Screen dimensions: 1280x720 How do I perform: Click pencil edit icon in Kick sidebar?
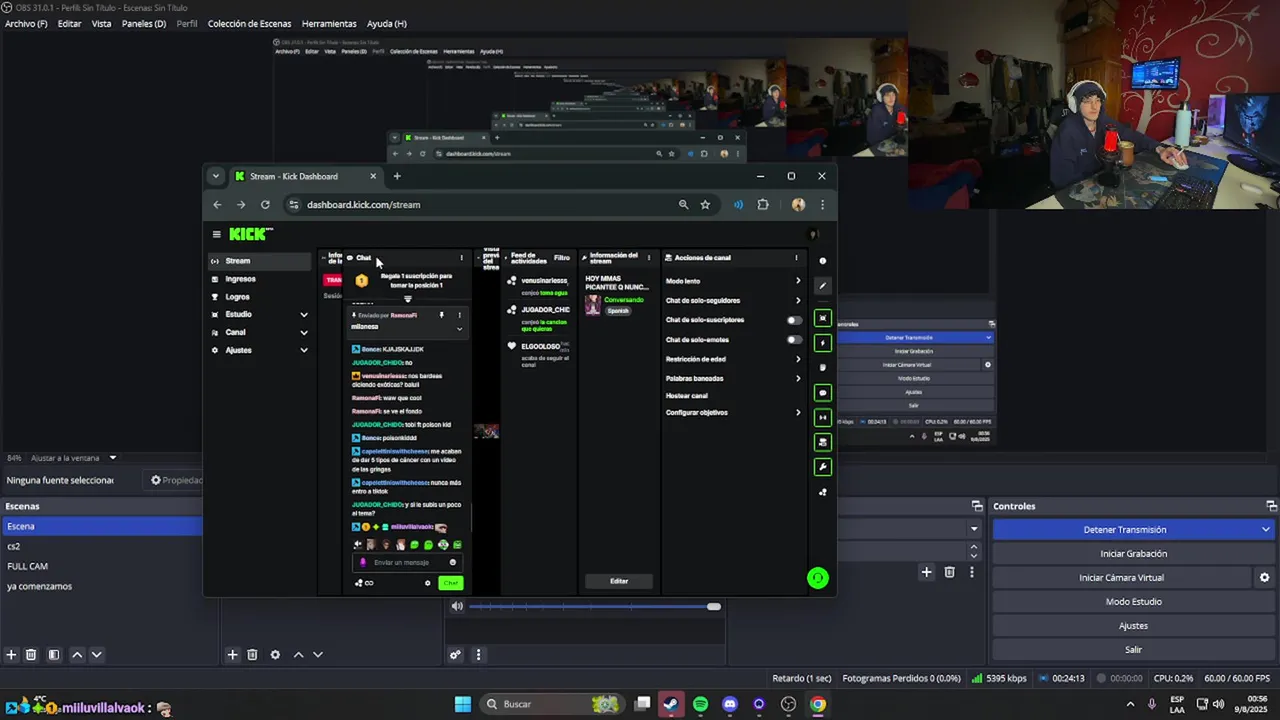[x=823, y=286]
